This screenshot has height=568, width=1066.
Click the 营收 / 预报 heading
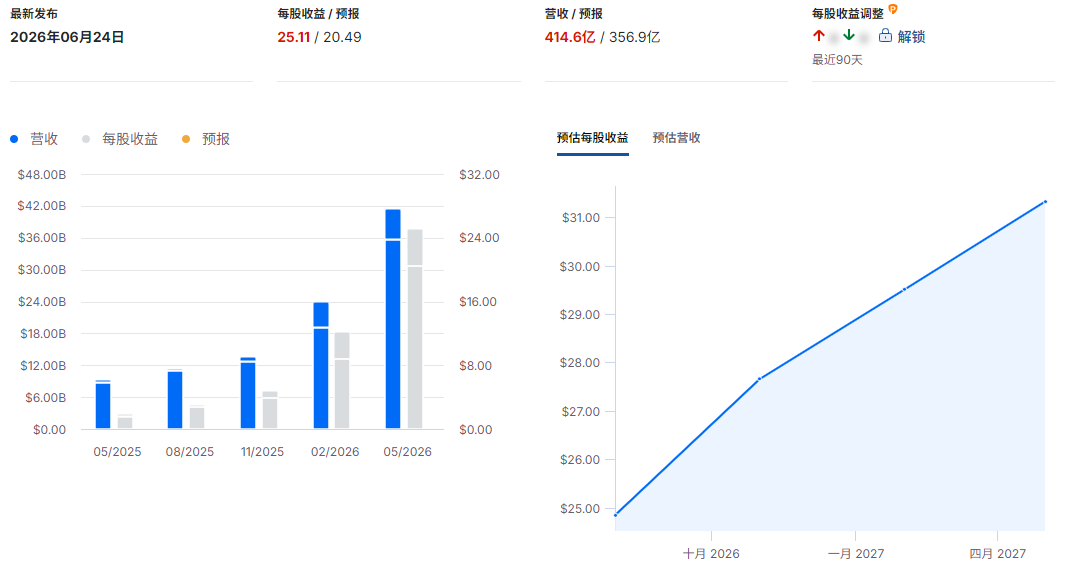point(573,14)
